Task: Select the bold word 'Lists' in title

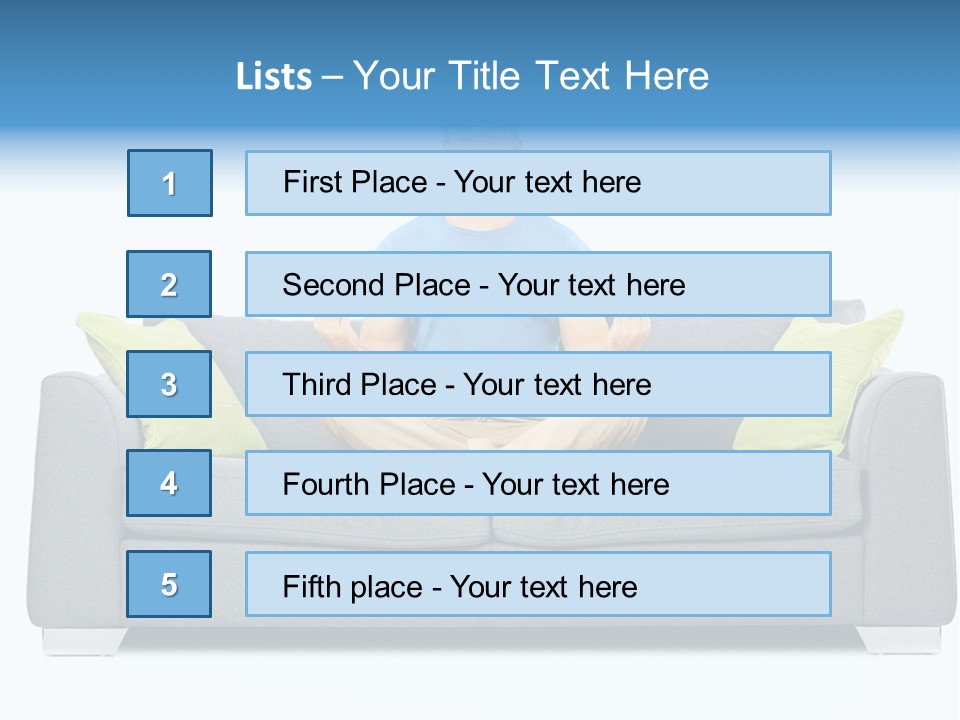Action: tap(273, 77)
